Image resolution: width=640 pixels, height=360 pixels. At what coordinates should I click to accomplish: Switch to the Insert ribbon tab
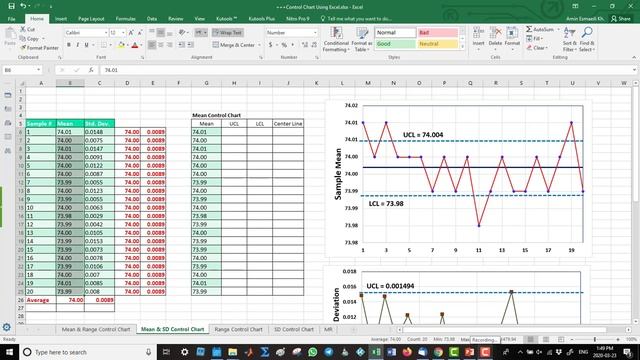click(x=61, y=19)
